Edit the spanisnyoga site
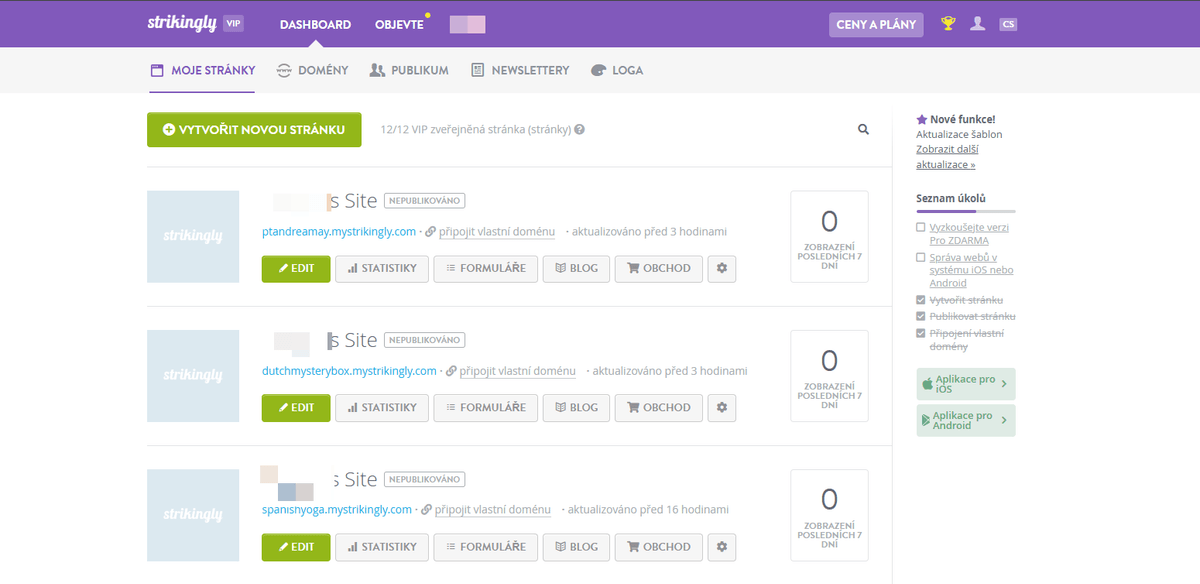 point(296,547)
